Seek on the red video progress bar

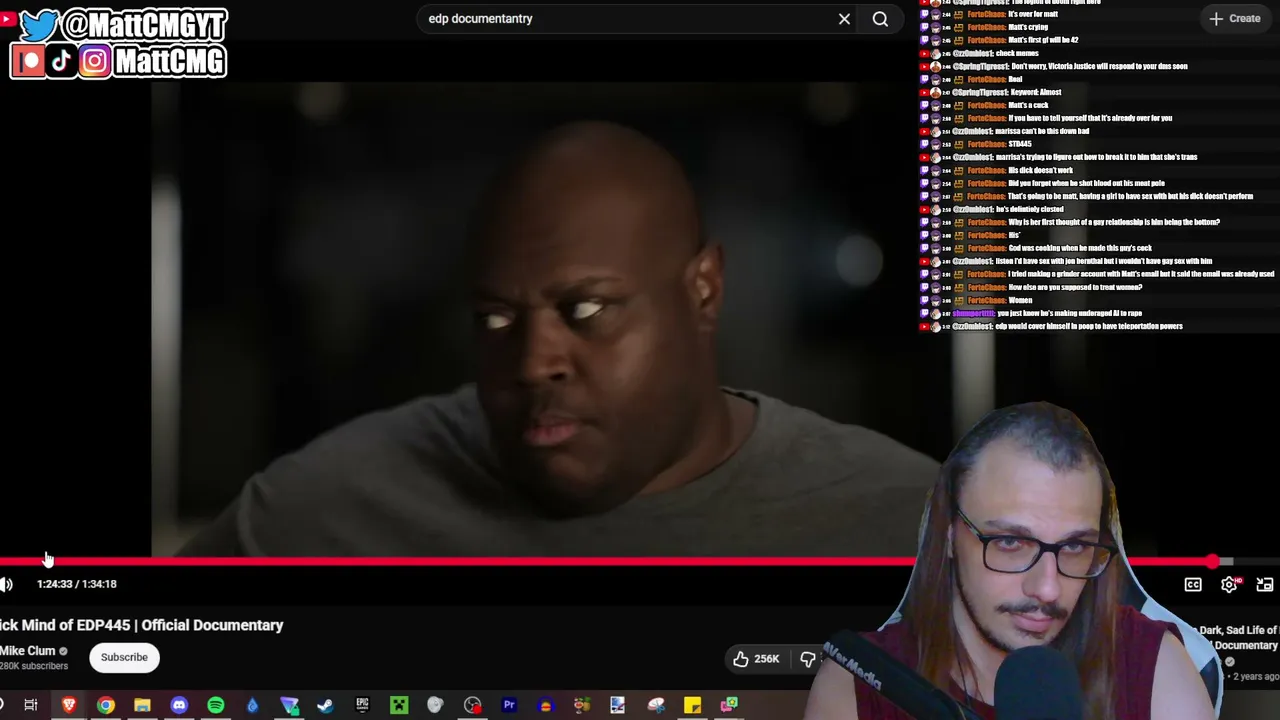coord(616,562)
